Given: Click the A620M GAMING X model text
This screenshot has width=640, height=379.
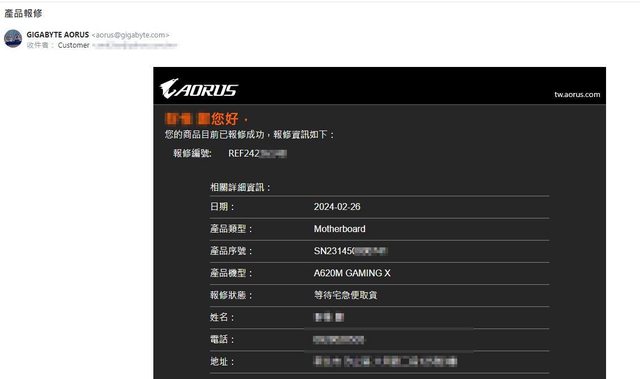Looking at the screenshot, I should [352, 273].
